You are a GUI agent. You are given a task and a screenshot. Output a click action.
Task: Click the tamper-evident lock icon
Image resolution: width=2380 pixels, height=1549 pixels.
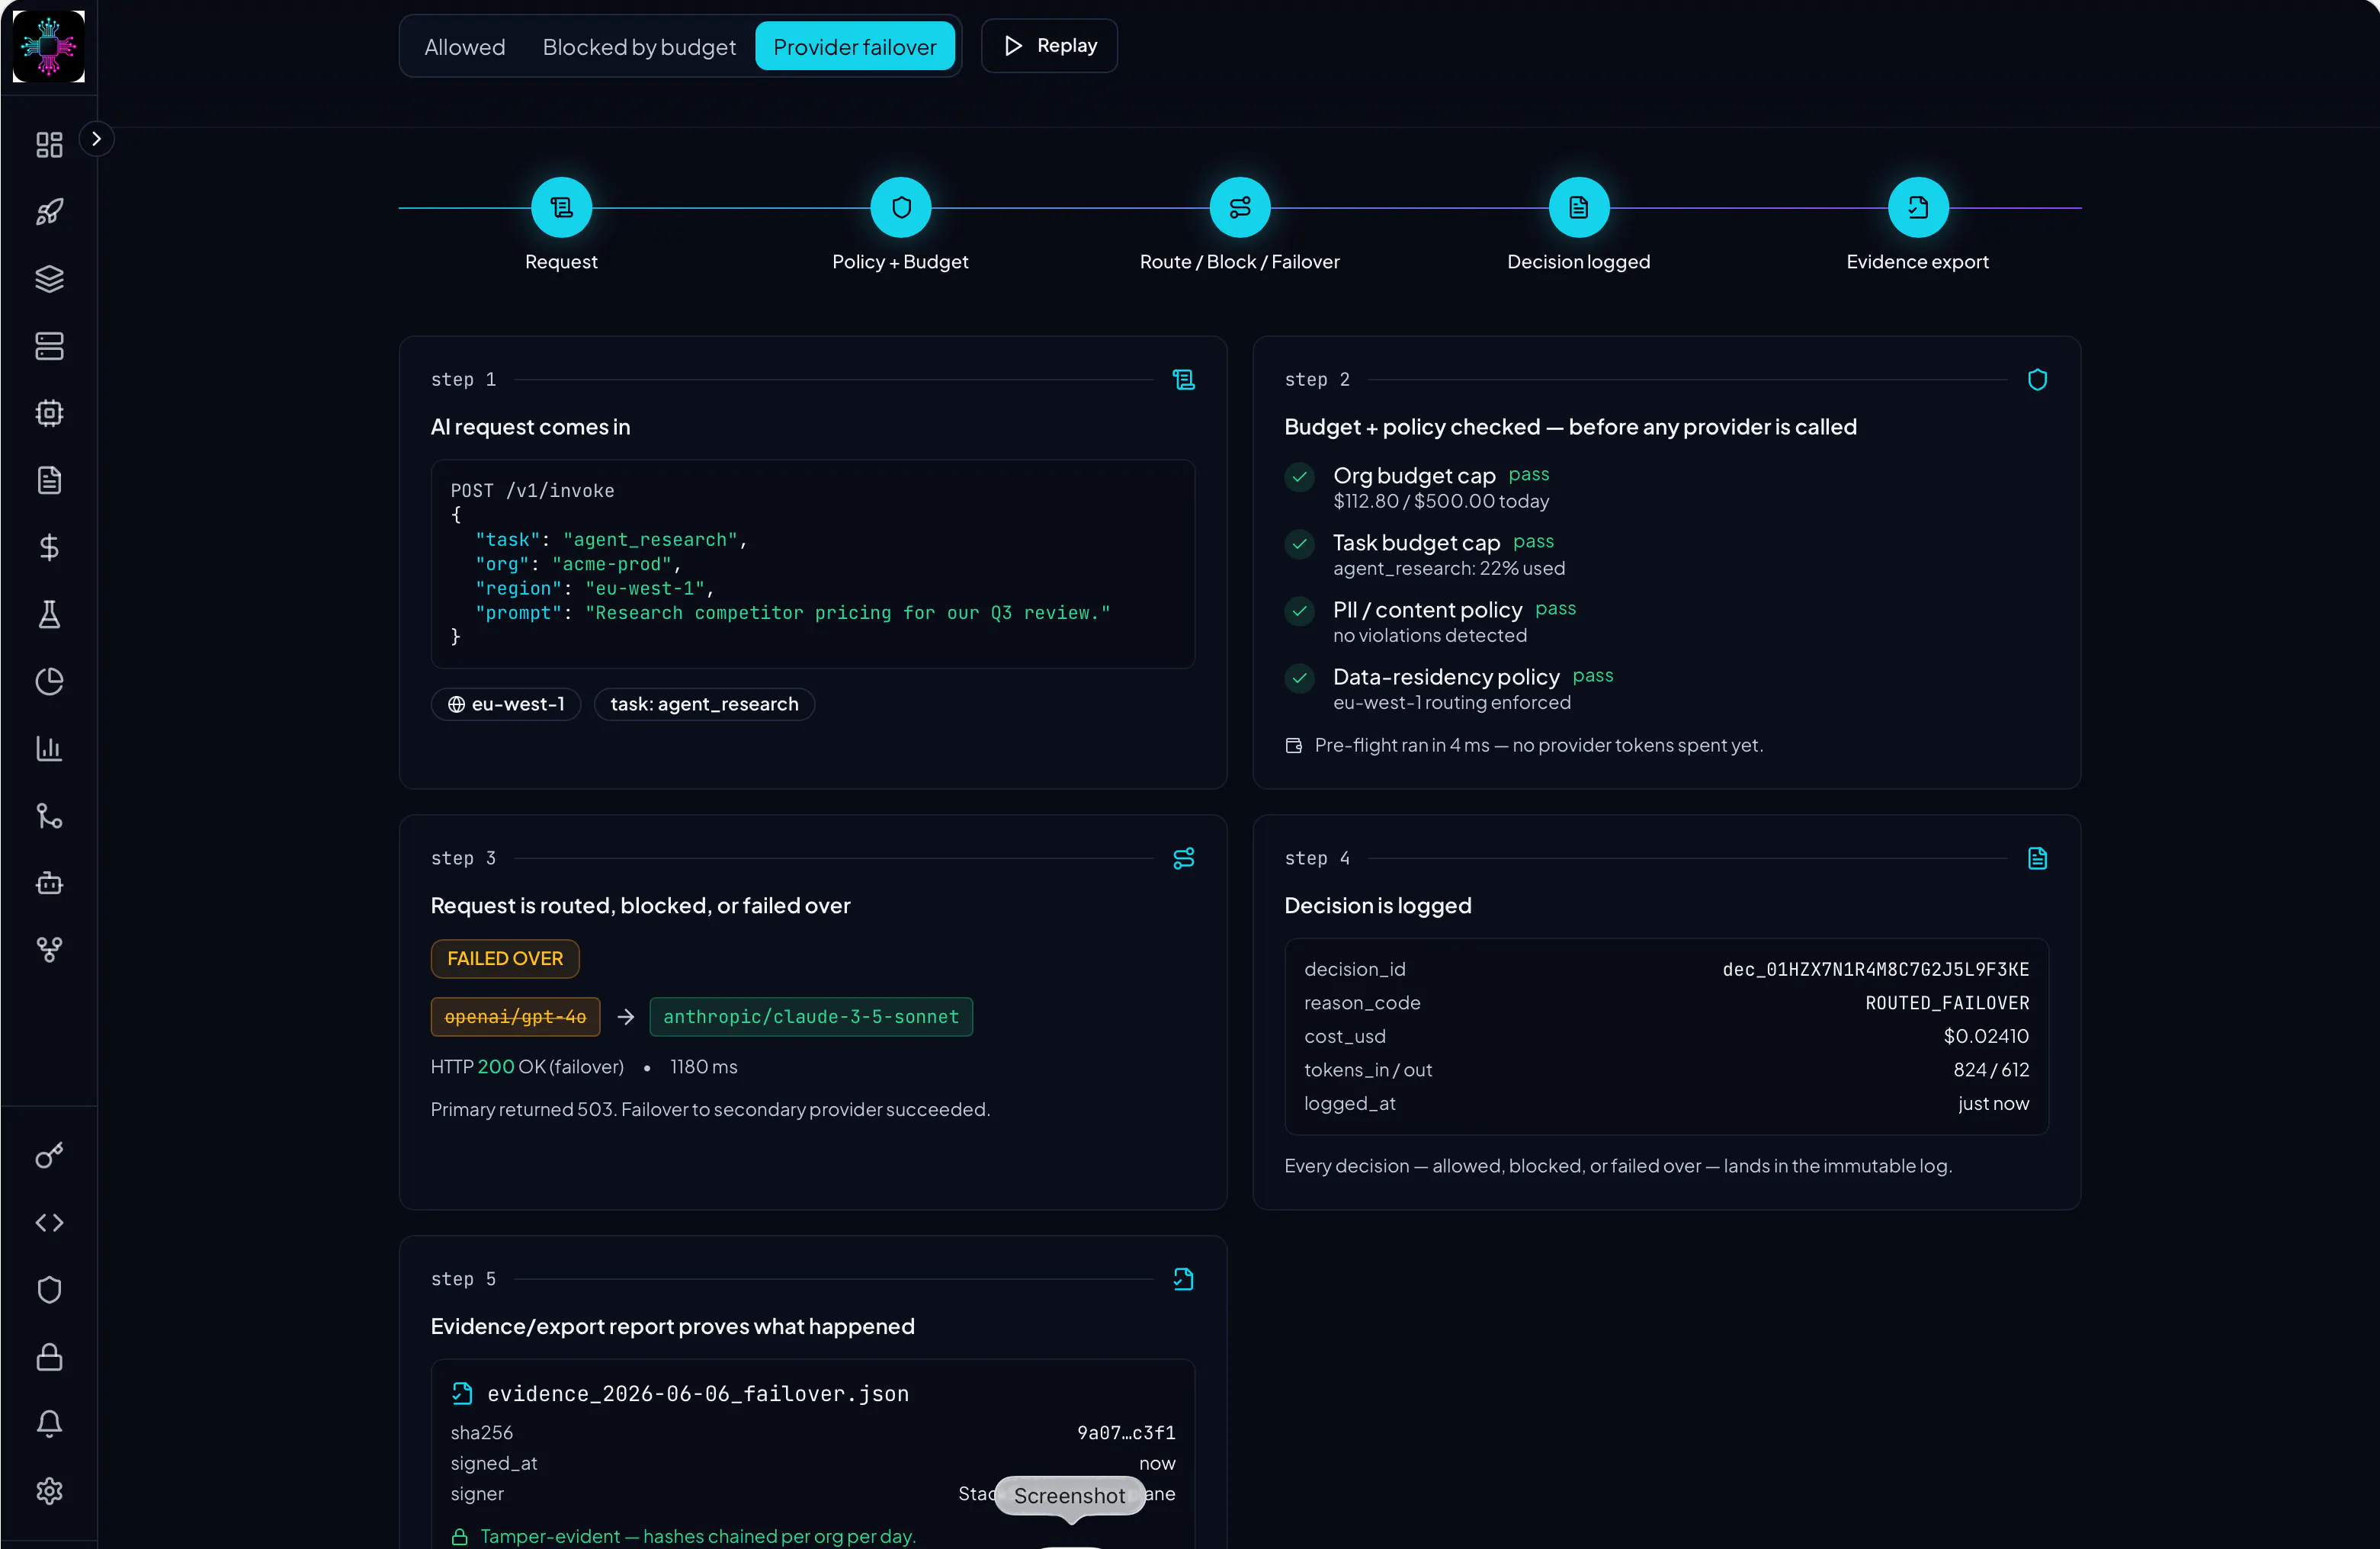click(459, 1537)
